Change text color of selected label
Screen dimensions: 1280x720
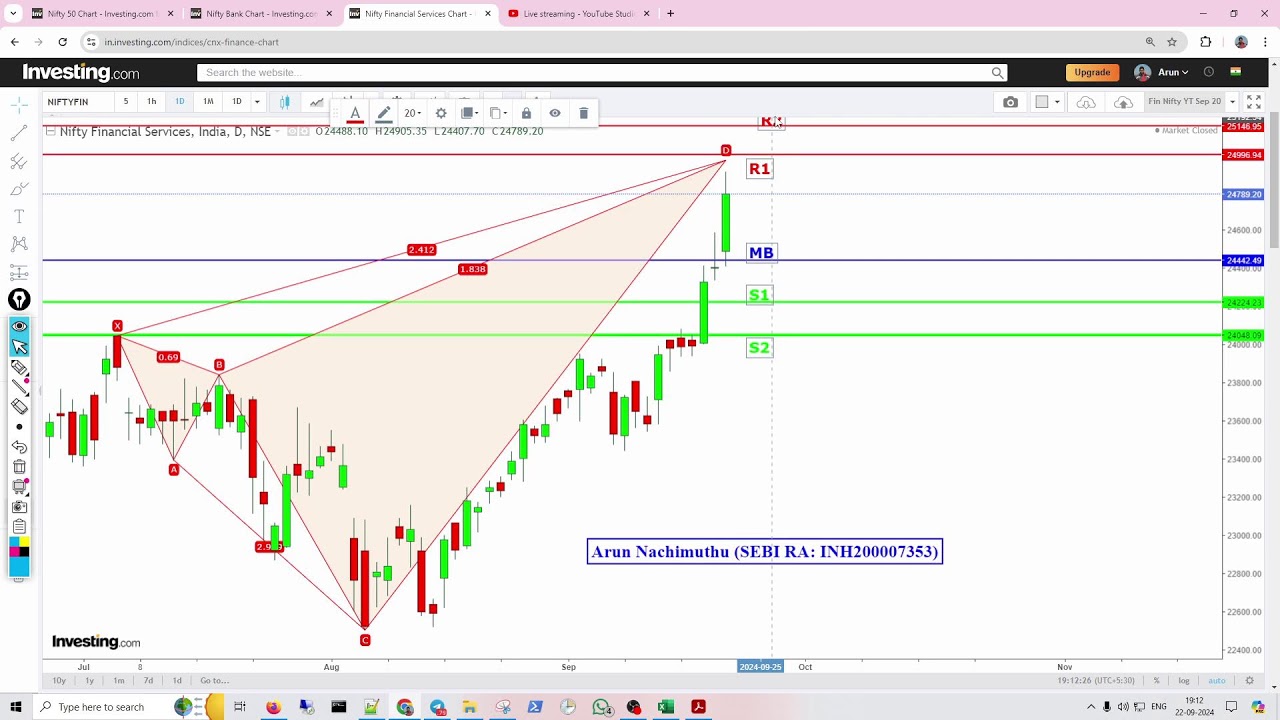pyautogui.click(x=354, y=114)
